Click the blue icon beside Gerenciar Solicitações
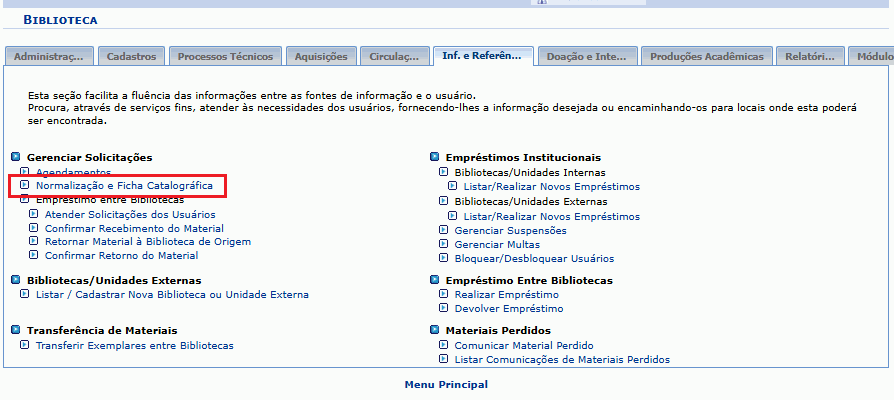This screenshot has width=894, height=400. [16, 158]
